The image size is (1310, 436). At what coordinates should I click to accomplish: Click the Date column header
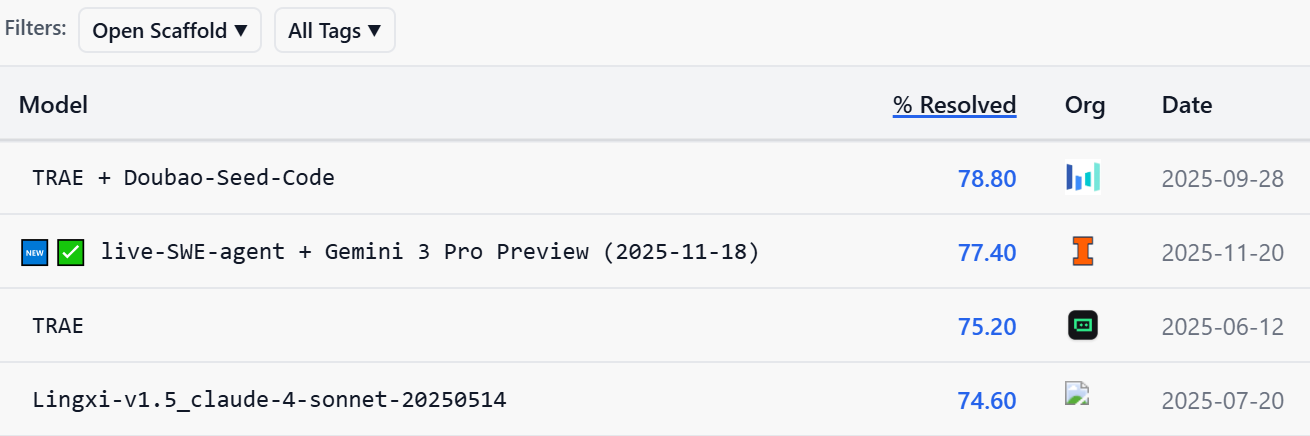(1187, 104)
